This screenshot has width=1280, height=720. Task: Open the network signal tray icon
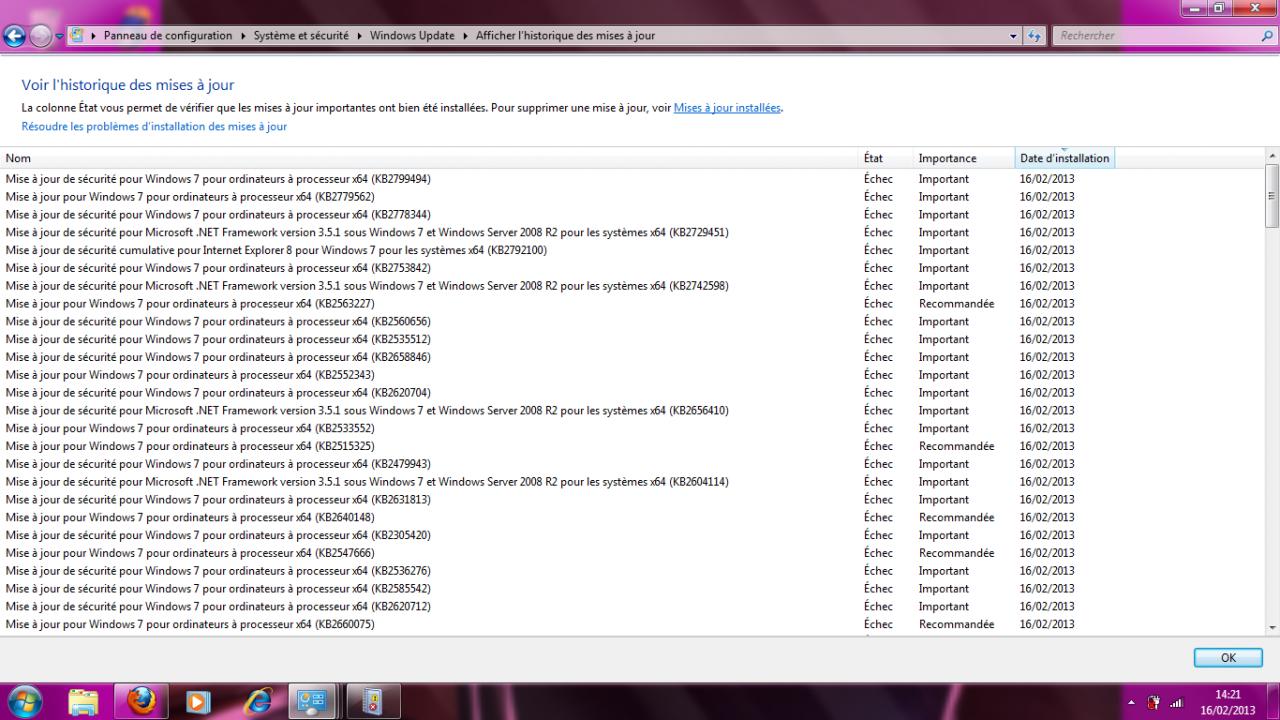coord(1175,702)
